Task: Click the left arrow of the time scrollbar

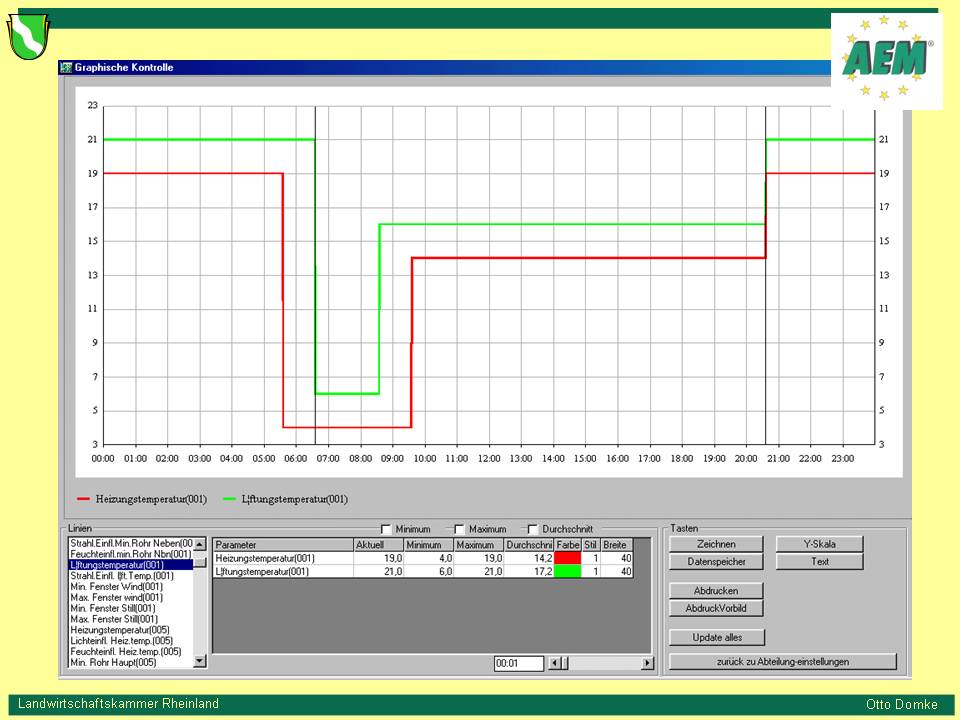Action: click(556, 663)
